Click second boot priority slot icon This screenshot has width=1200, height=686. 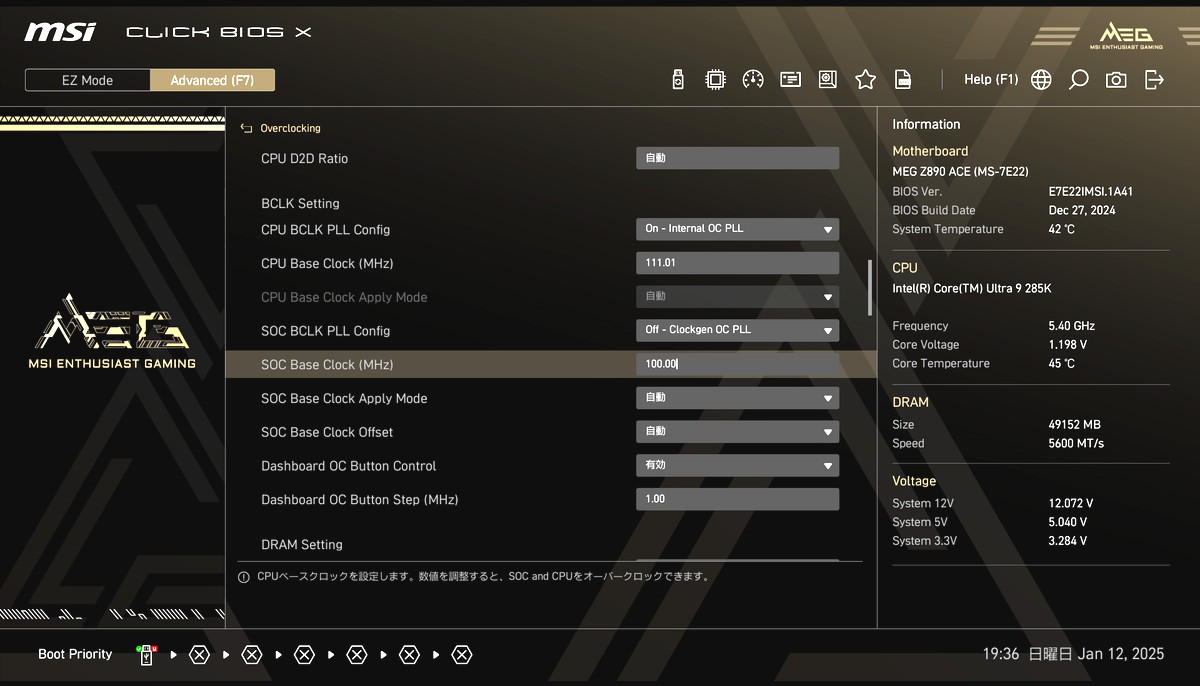[x=199, y=655]
